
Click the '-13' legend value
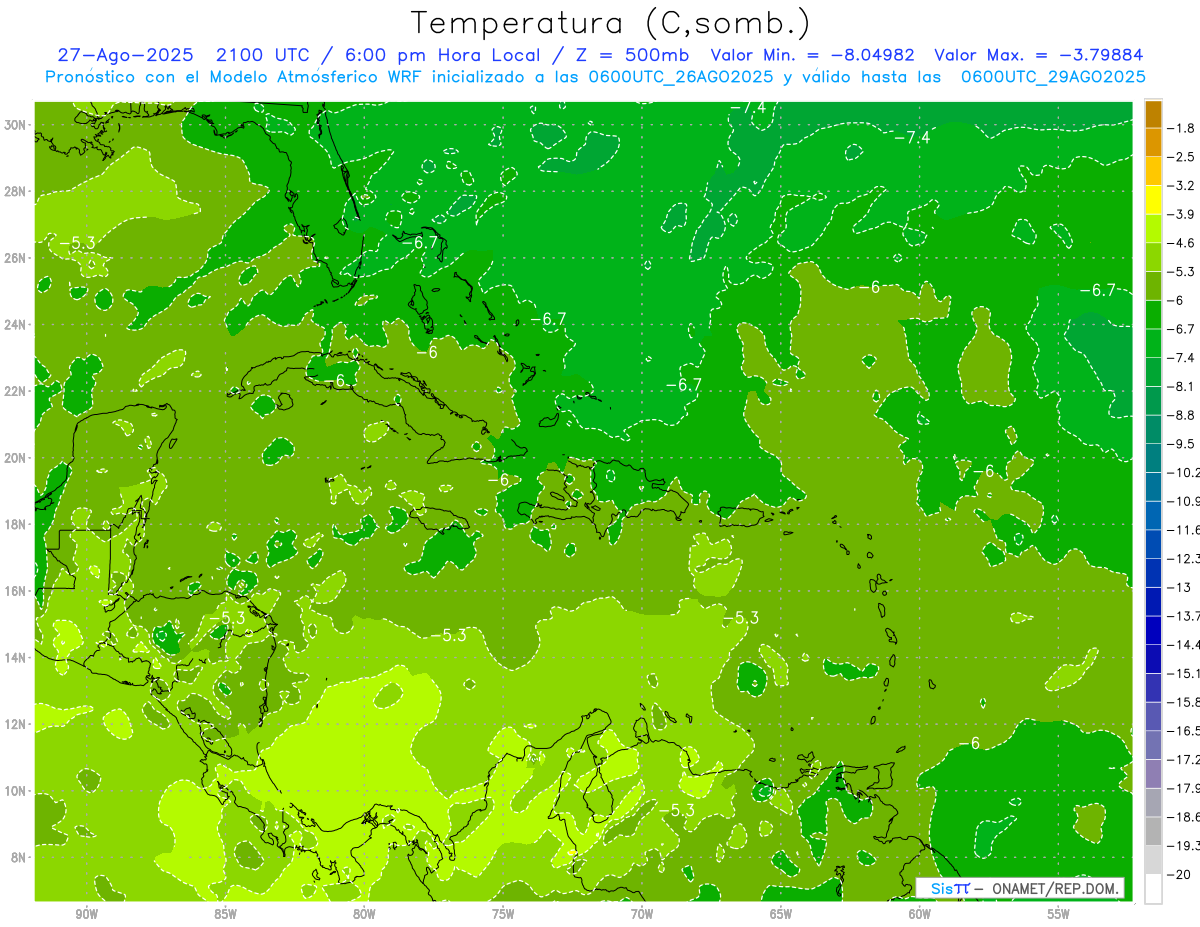[x=1179, y=587]
